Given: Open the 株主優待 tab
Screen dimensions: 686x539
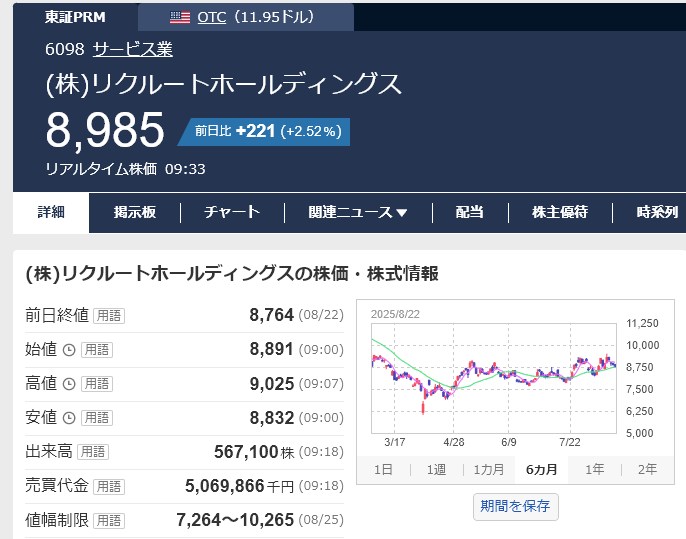Looking at the screenshot, I should (560, 212).
